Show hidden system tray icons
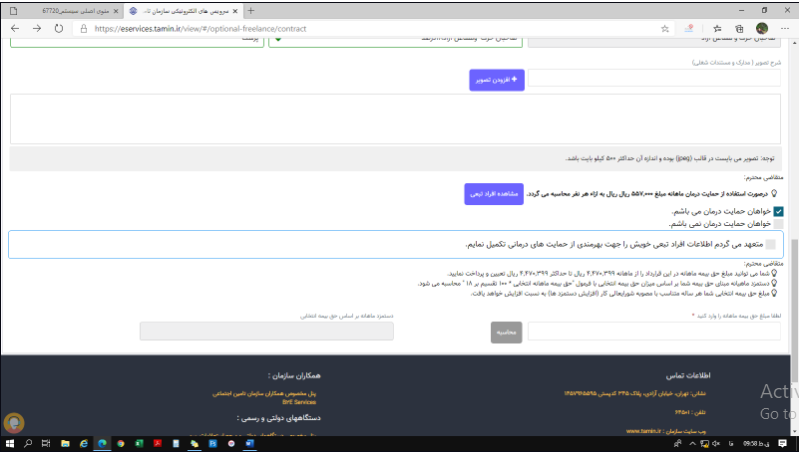 pos(692,444)
